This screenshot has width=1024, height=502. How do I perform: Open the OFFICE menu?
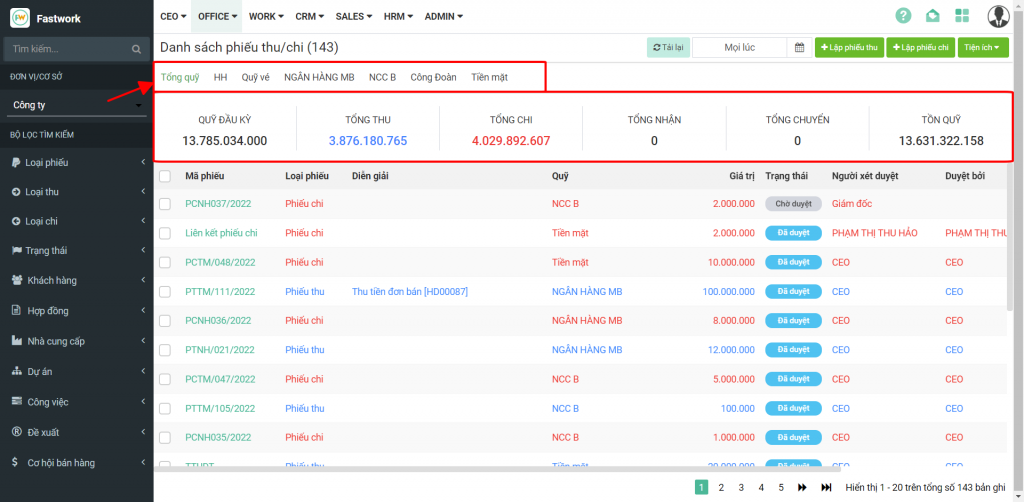coord(217,16)
